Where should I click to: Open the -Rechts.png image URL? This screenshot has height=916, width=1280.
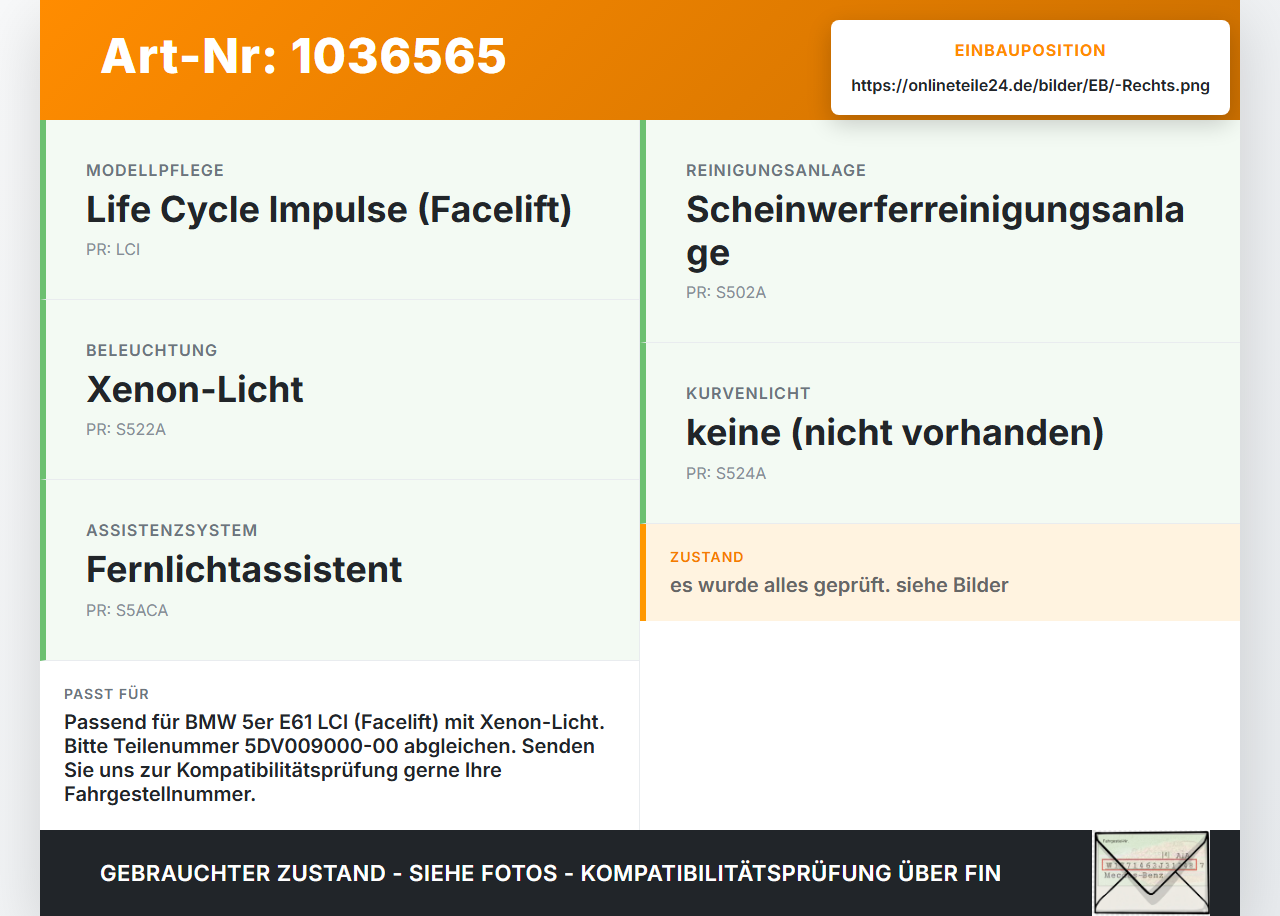point(1030,86)
